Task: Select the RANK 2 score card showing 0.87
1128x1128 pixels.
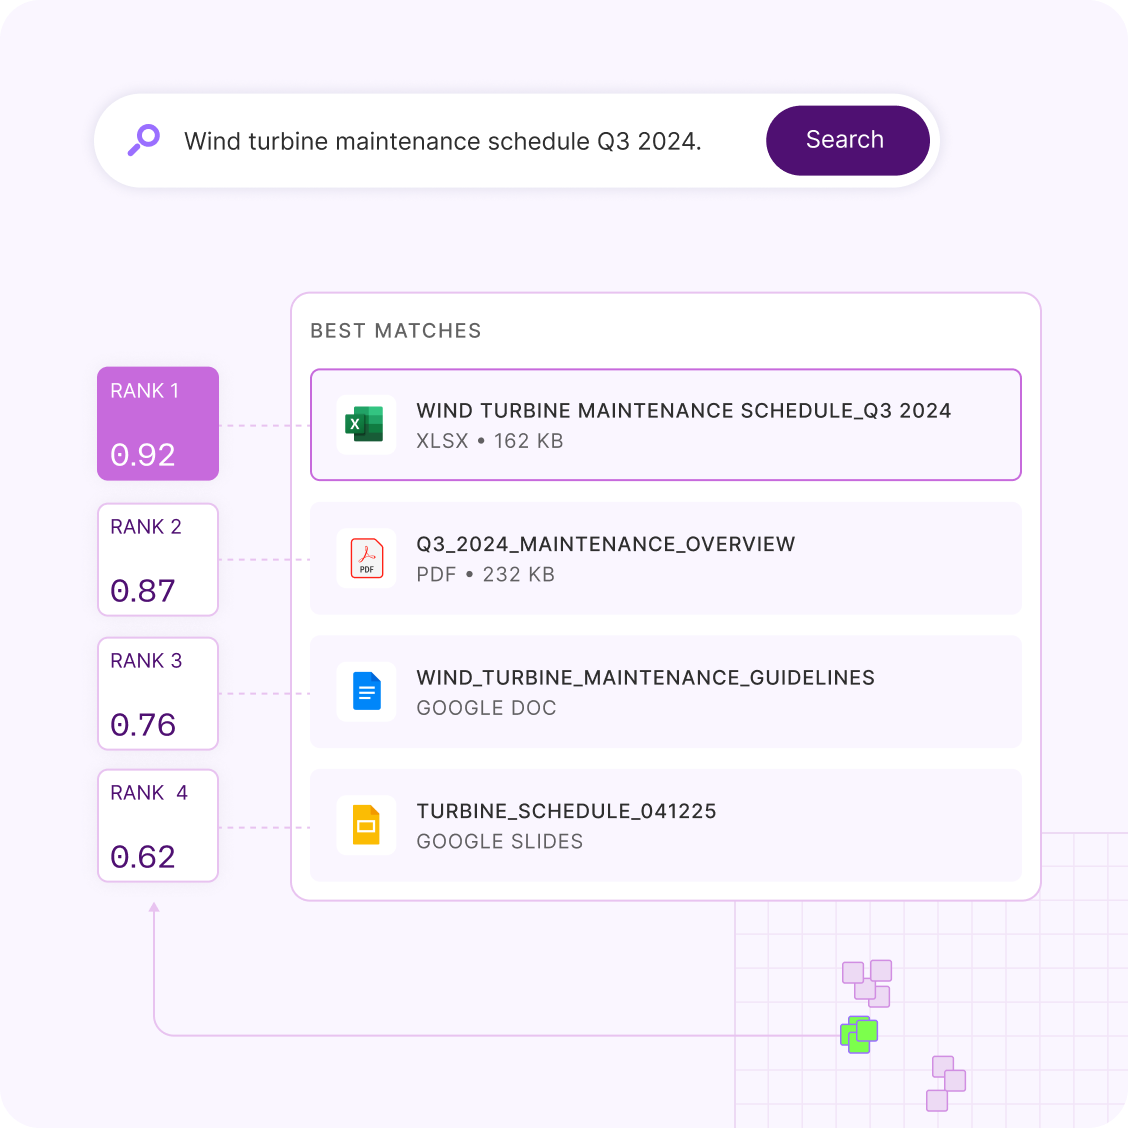Action: tap(157, 559)
